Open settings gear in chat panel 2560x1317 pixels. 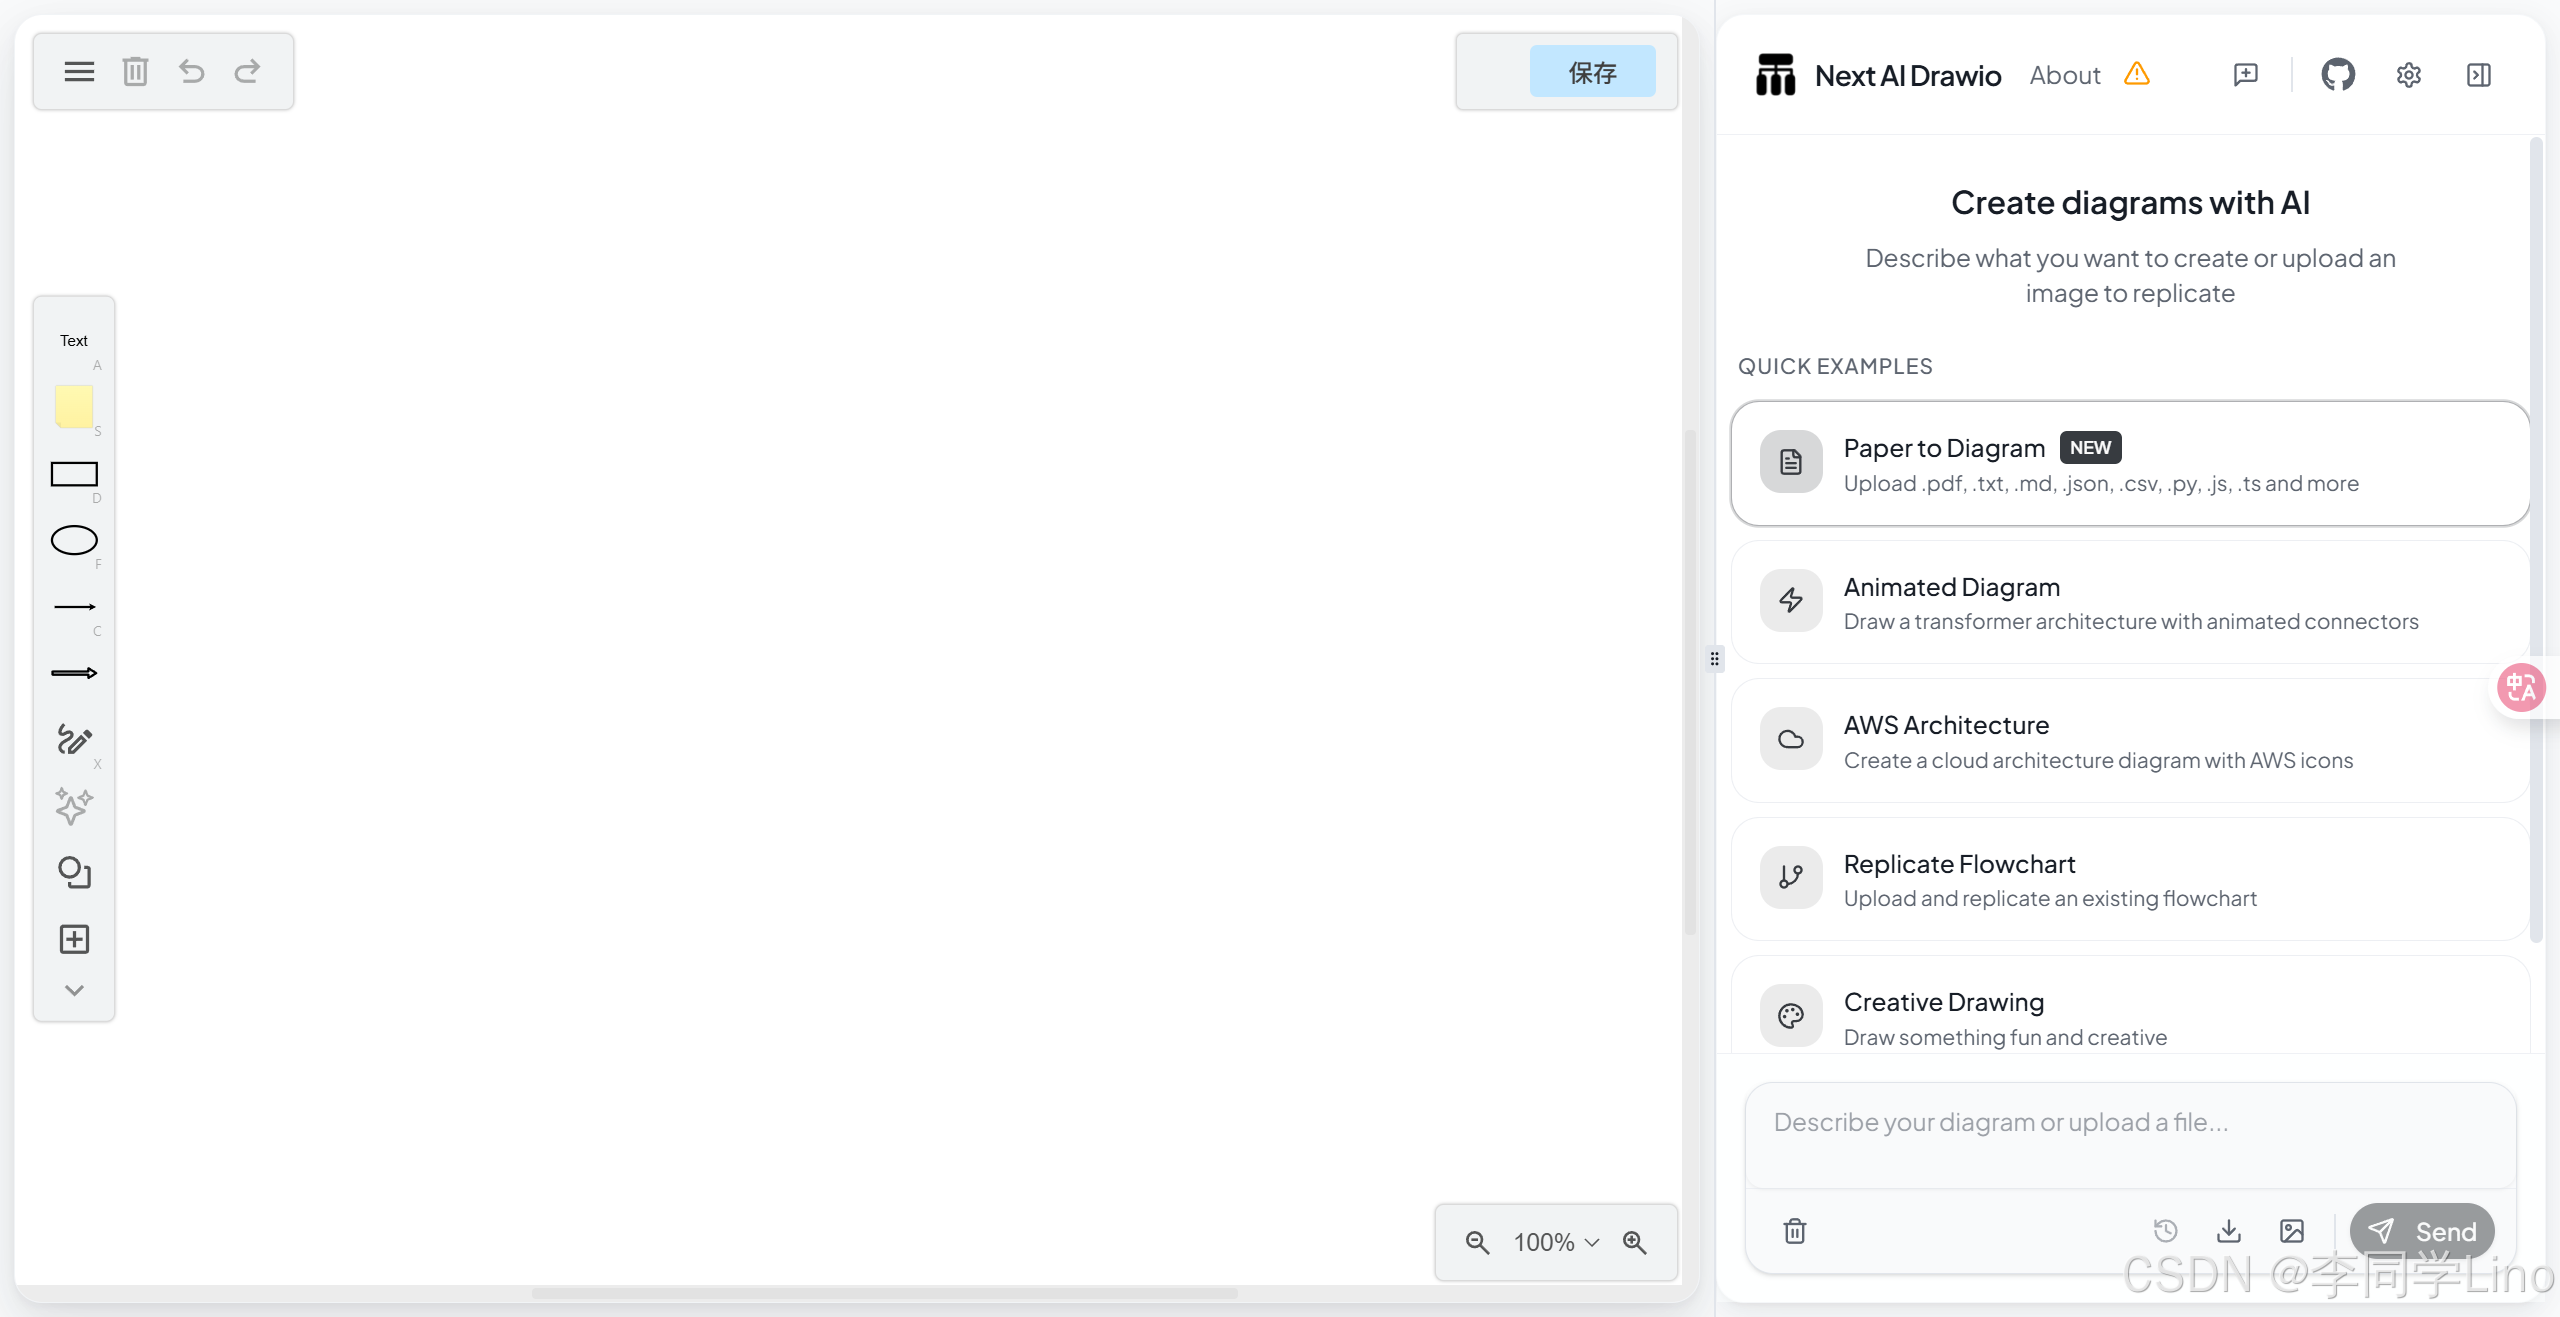[2408, 75]
